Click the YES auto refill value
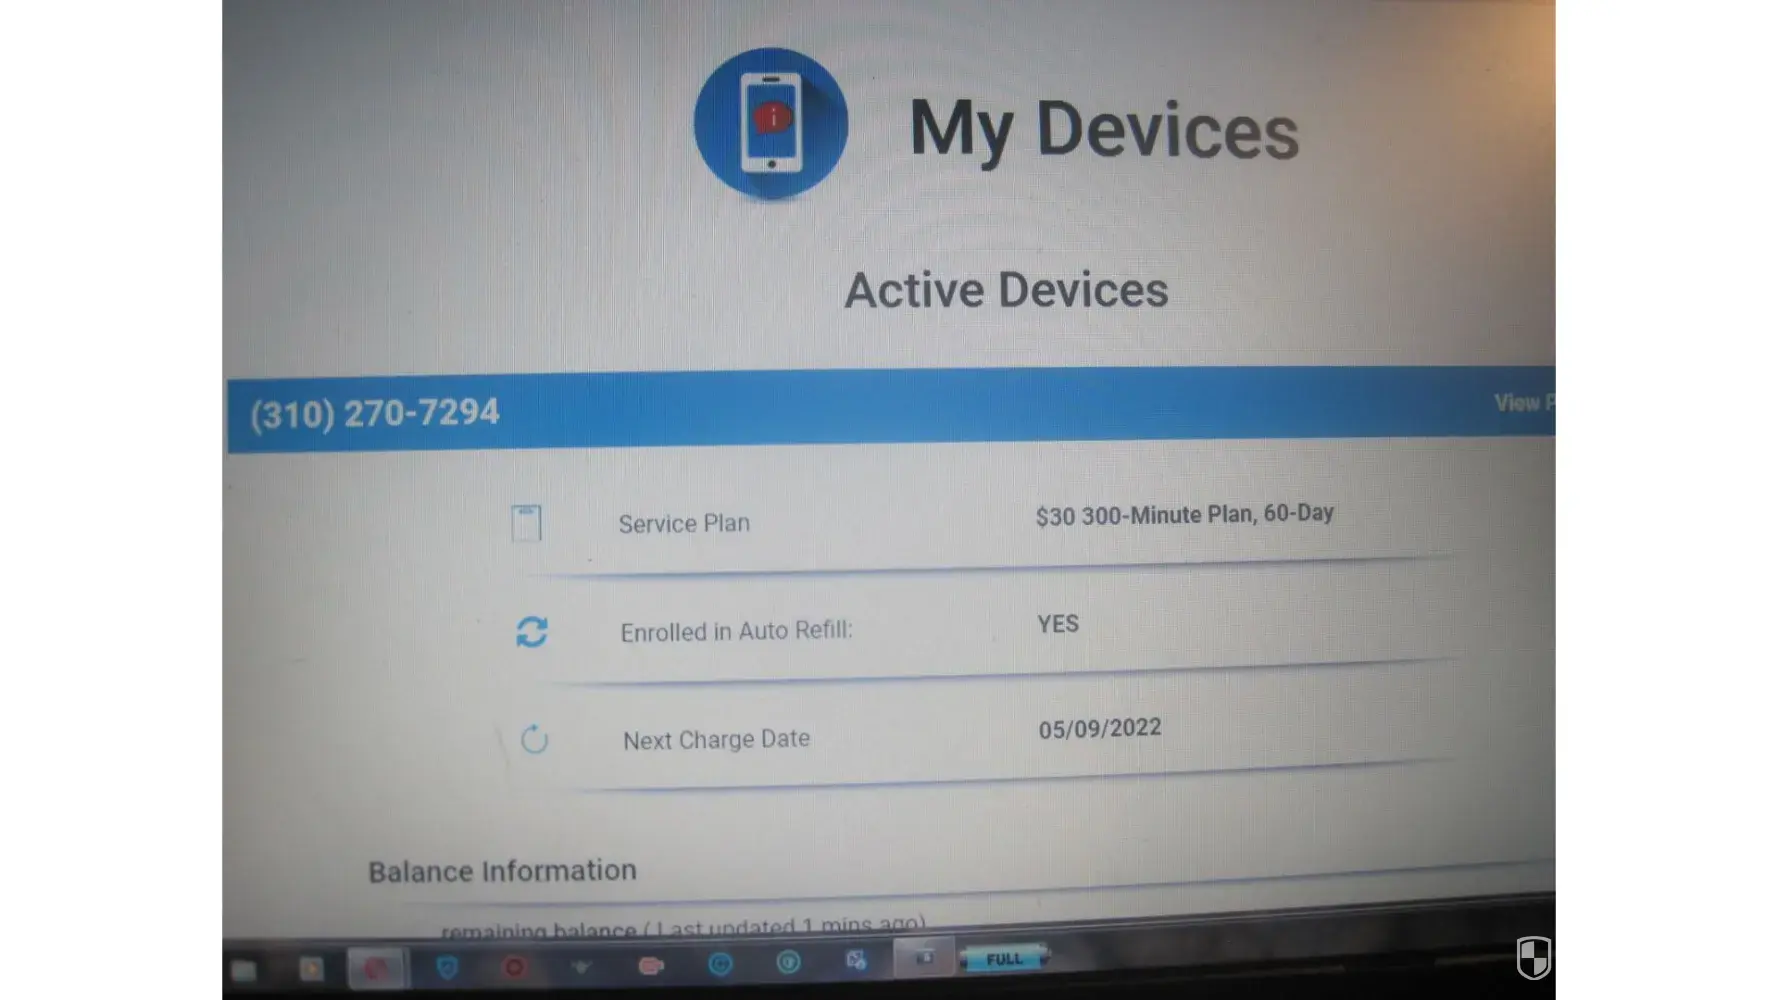 click(1058, 624)
